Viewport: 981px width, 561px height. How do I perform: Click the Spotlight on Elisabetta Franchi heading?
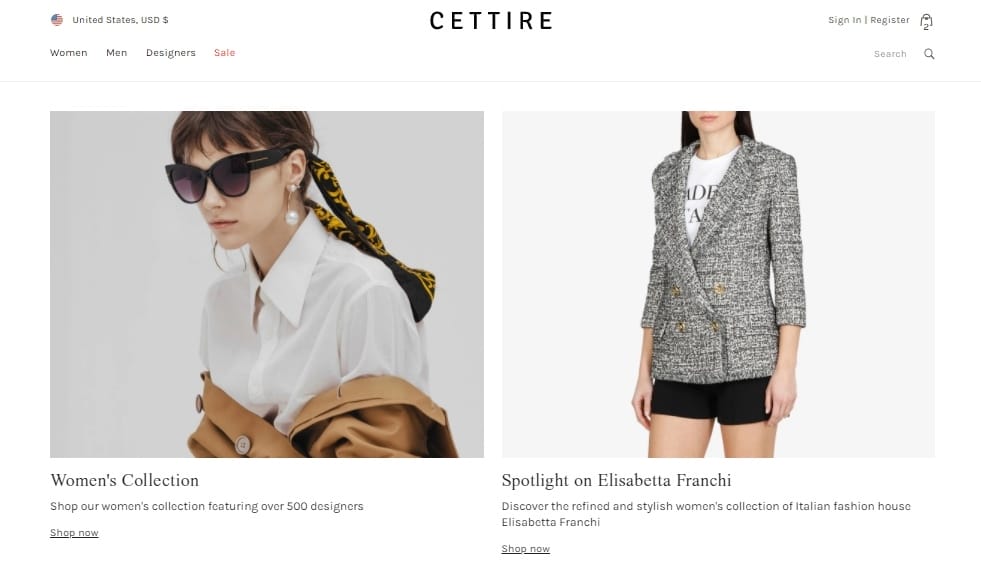pos(616,480)
